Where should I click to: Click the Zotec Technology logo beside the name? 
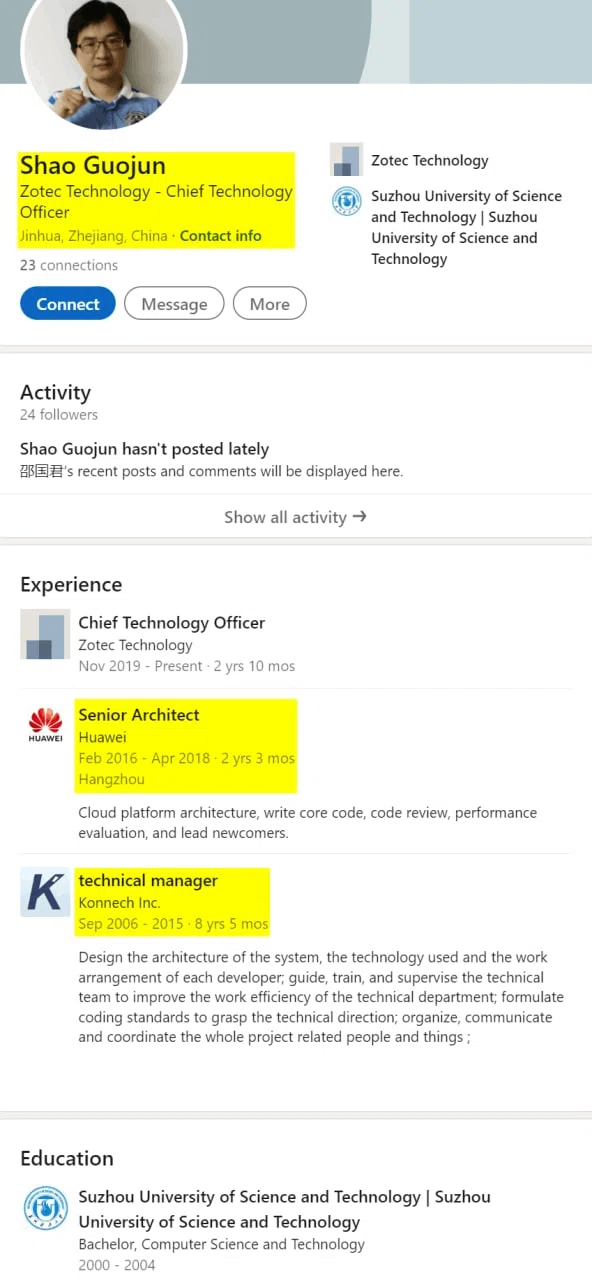346,160
